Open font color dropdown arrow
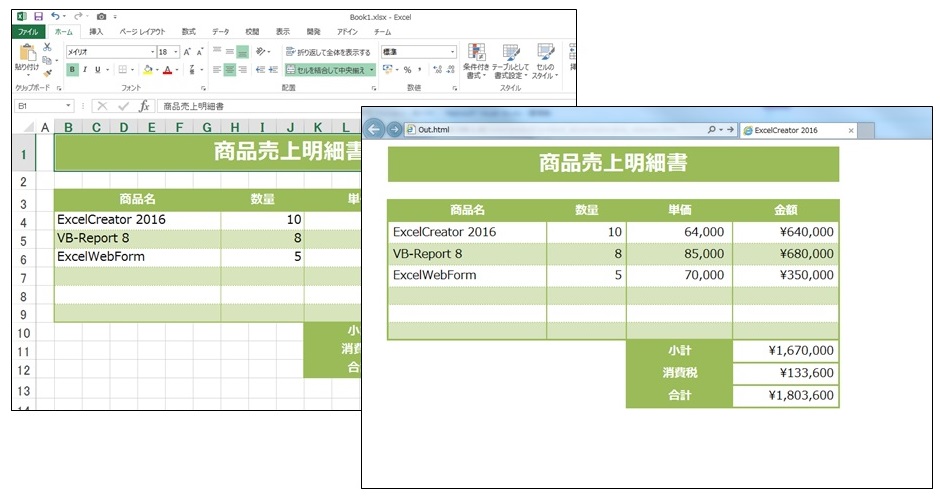The width and height of the screenshot is (940, 500). [177, 70]
